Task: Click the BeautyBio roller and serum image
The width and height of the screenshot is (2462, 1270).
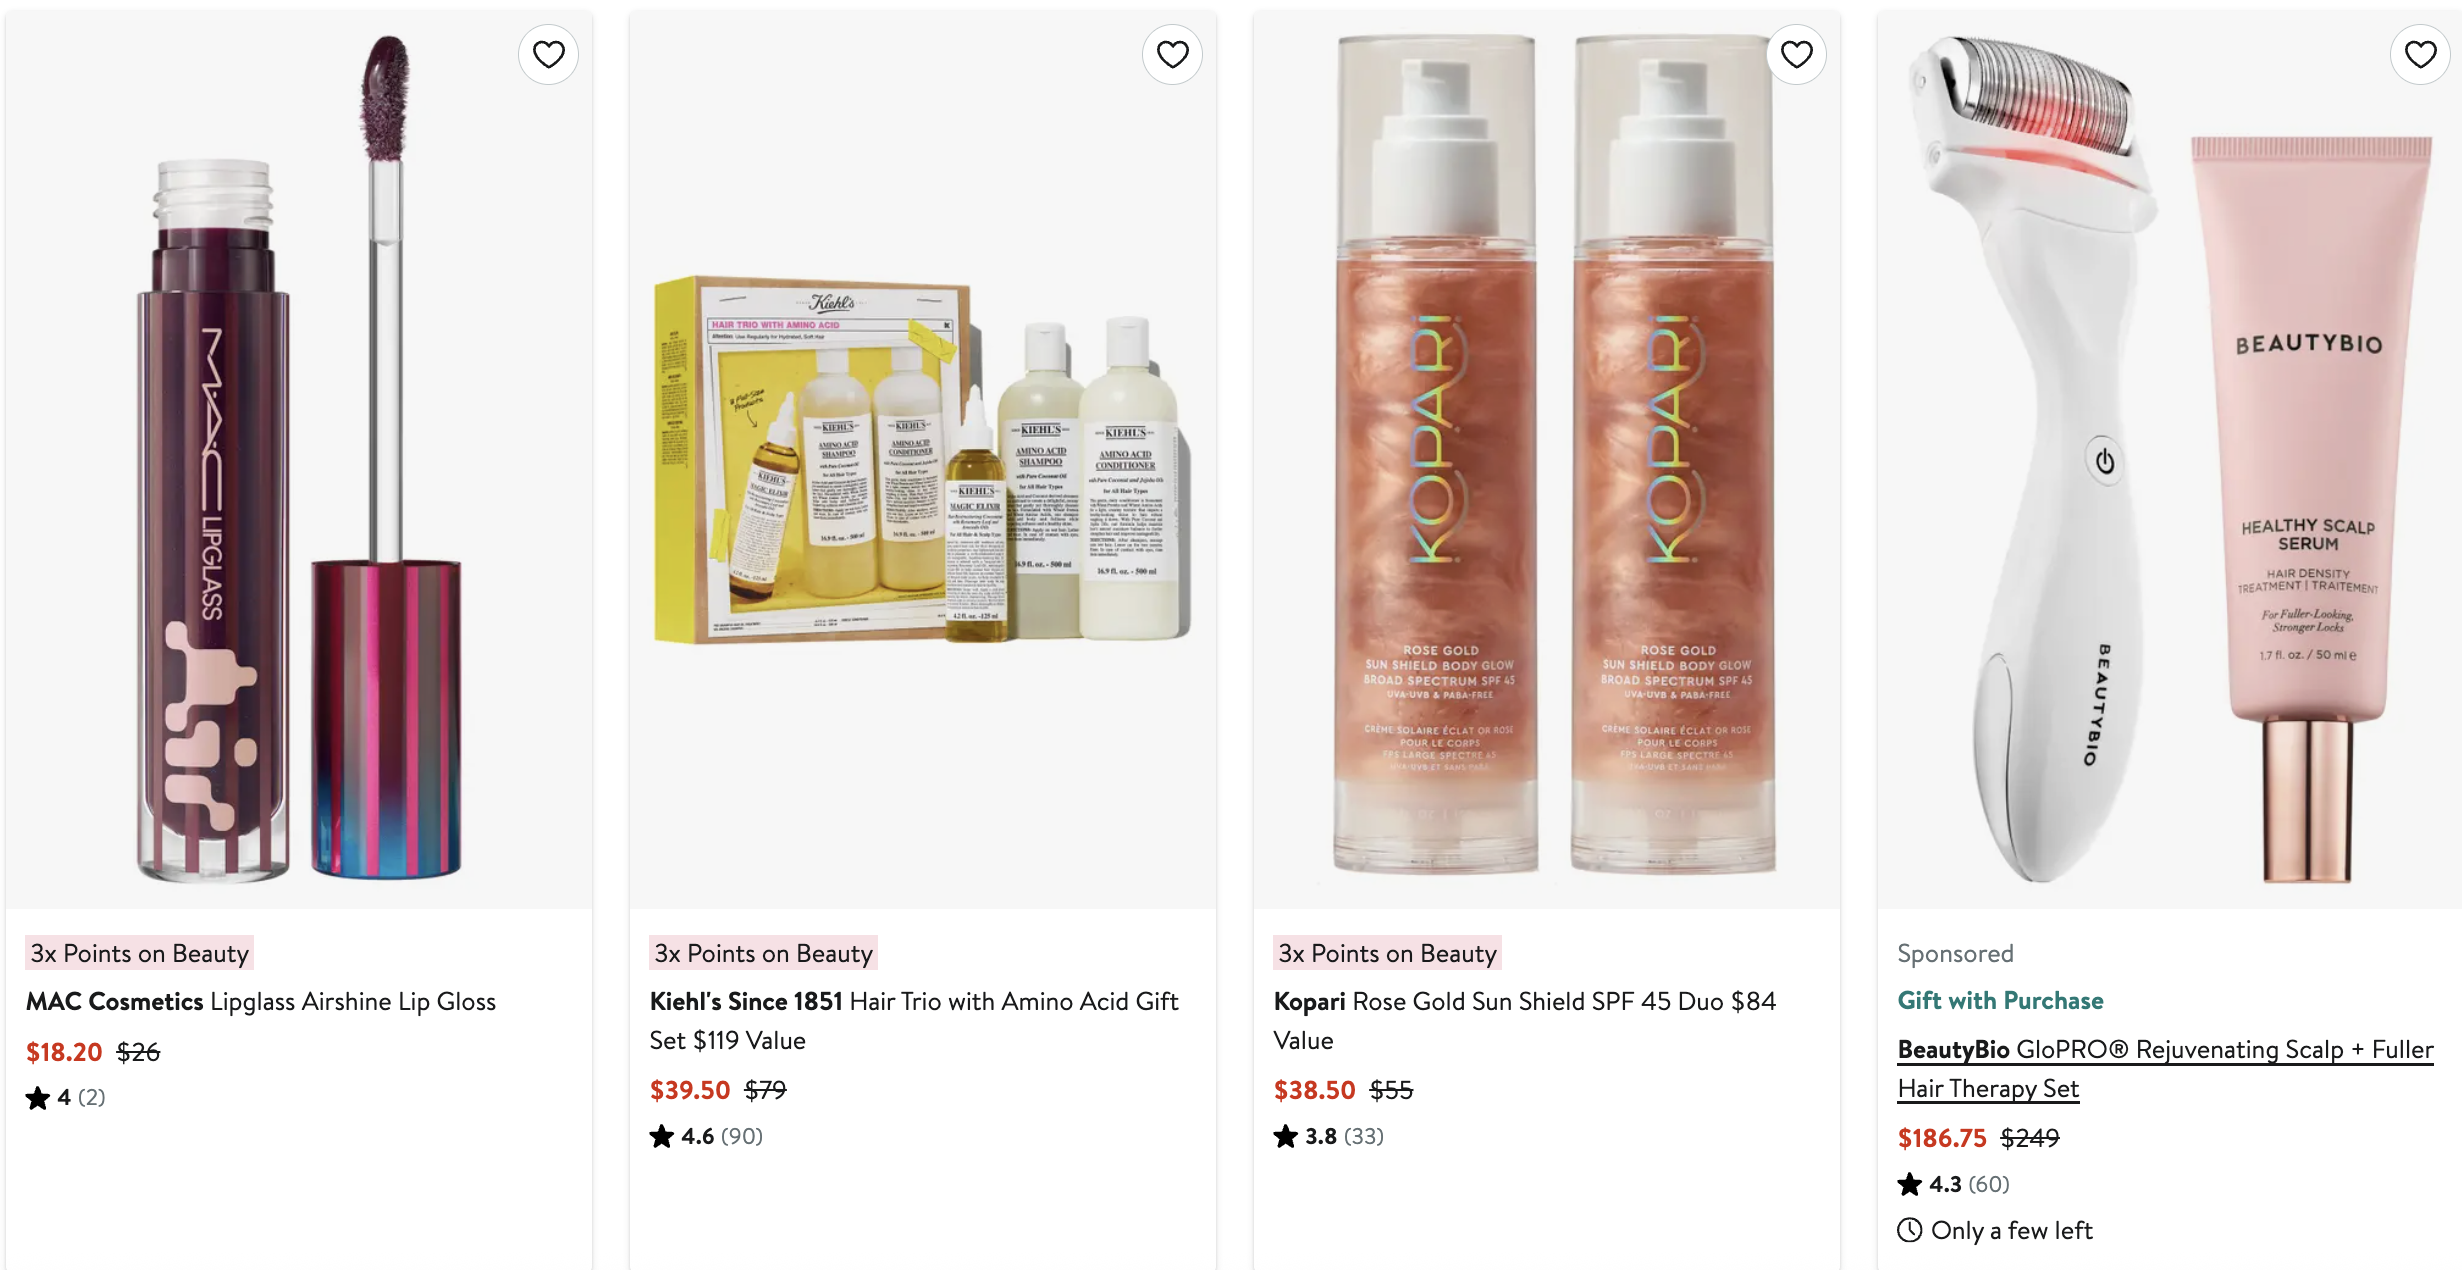Action: [x=2170, y=460]
